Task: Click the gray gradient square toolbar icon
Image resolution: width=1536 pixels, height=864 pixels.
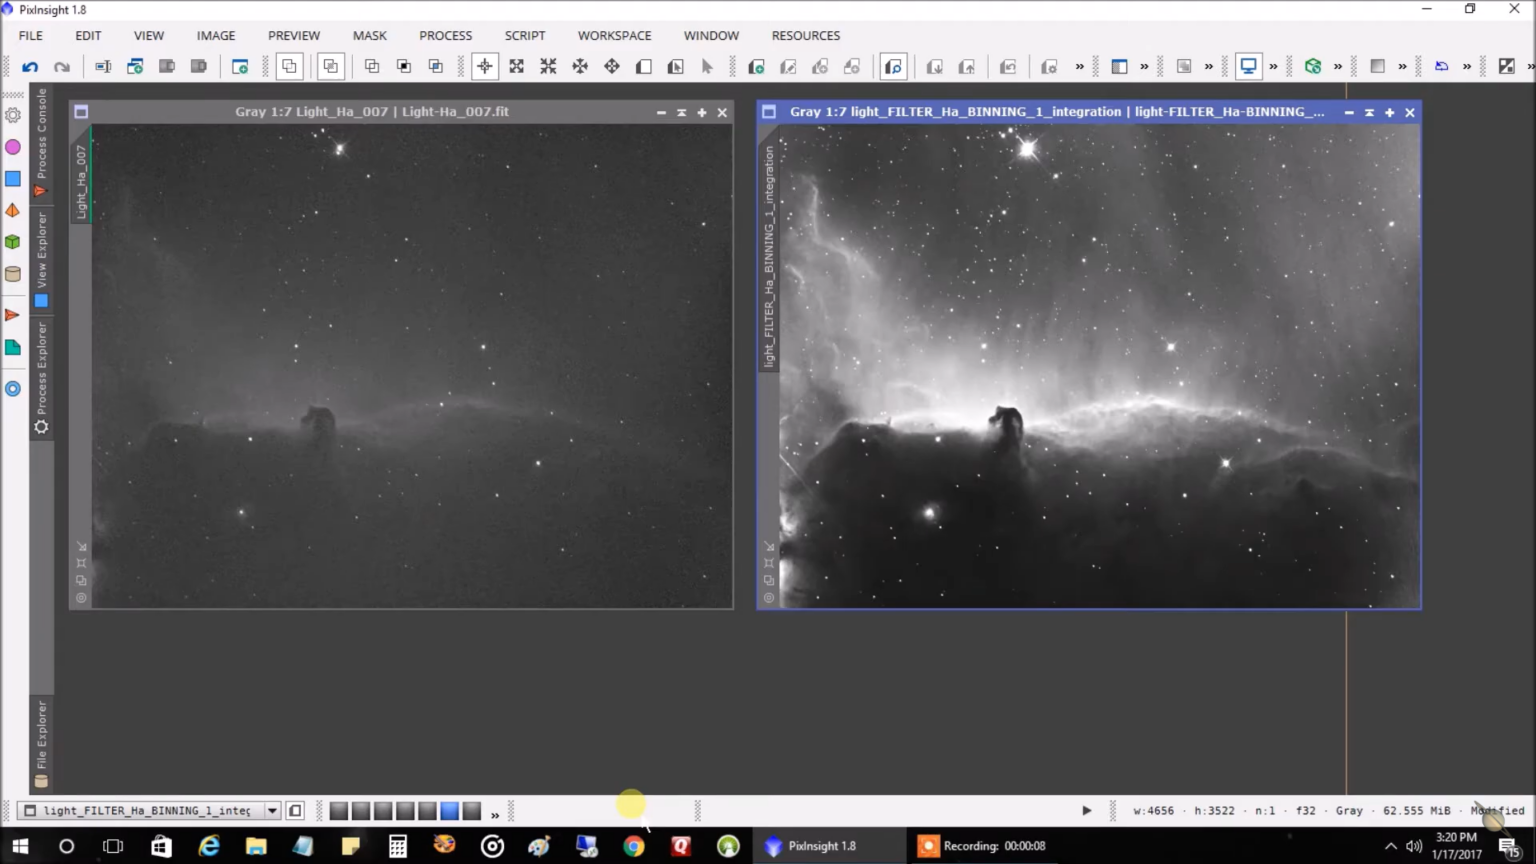Action: tap(1378, 67)
